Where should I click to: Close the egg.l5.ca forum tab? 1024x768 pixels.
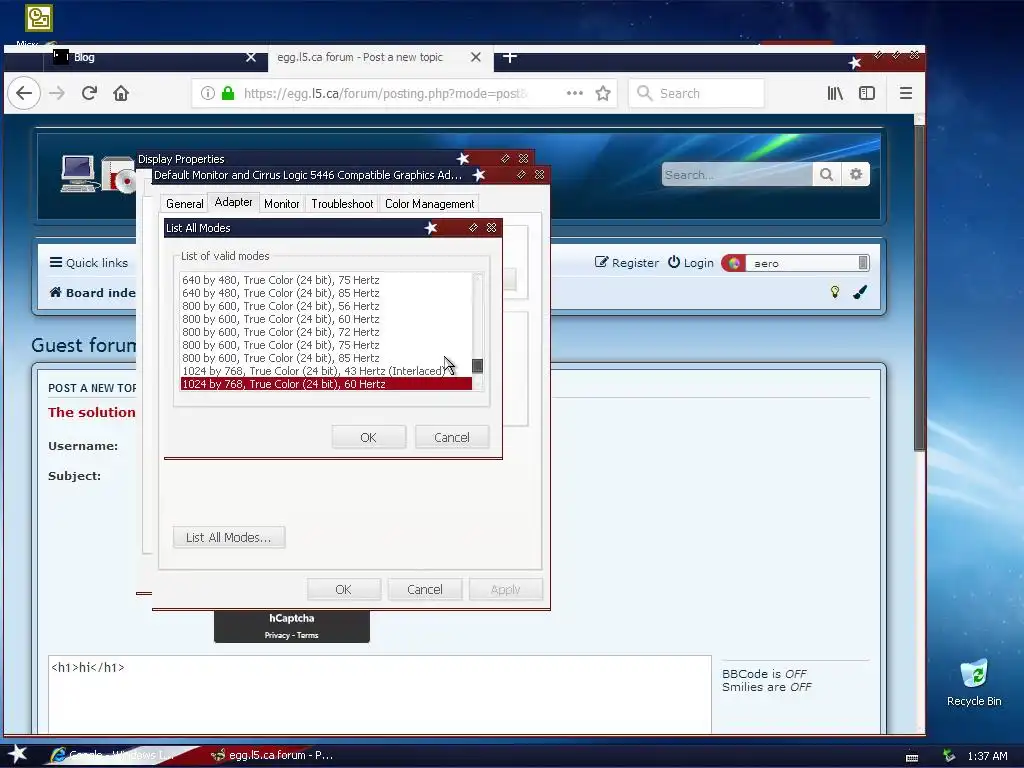[476, 57]
